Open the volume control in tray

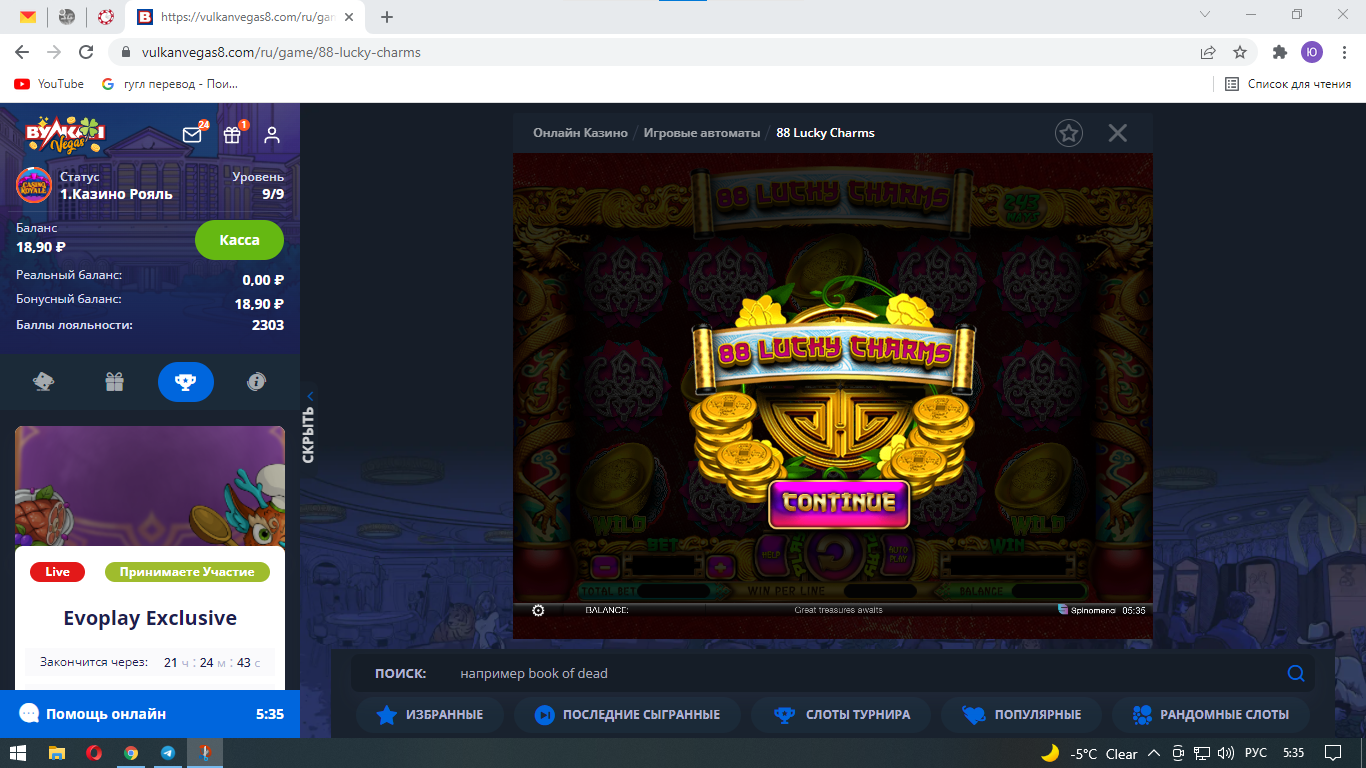(1225, 753)
